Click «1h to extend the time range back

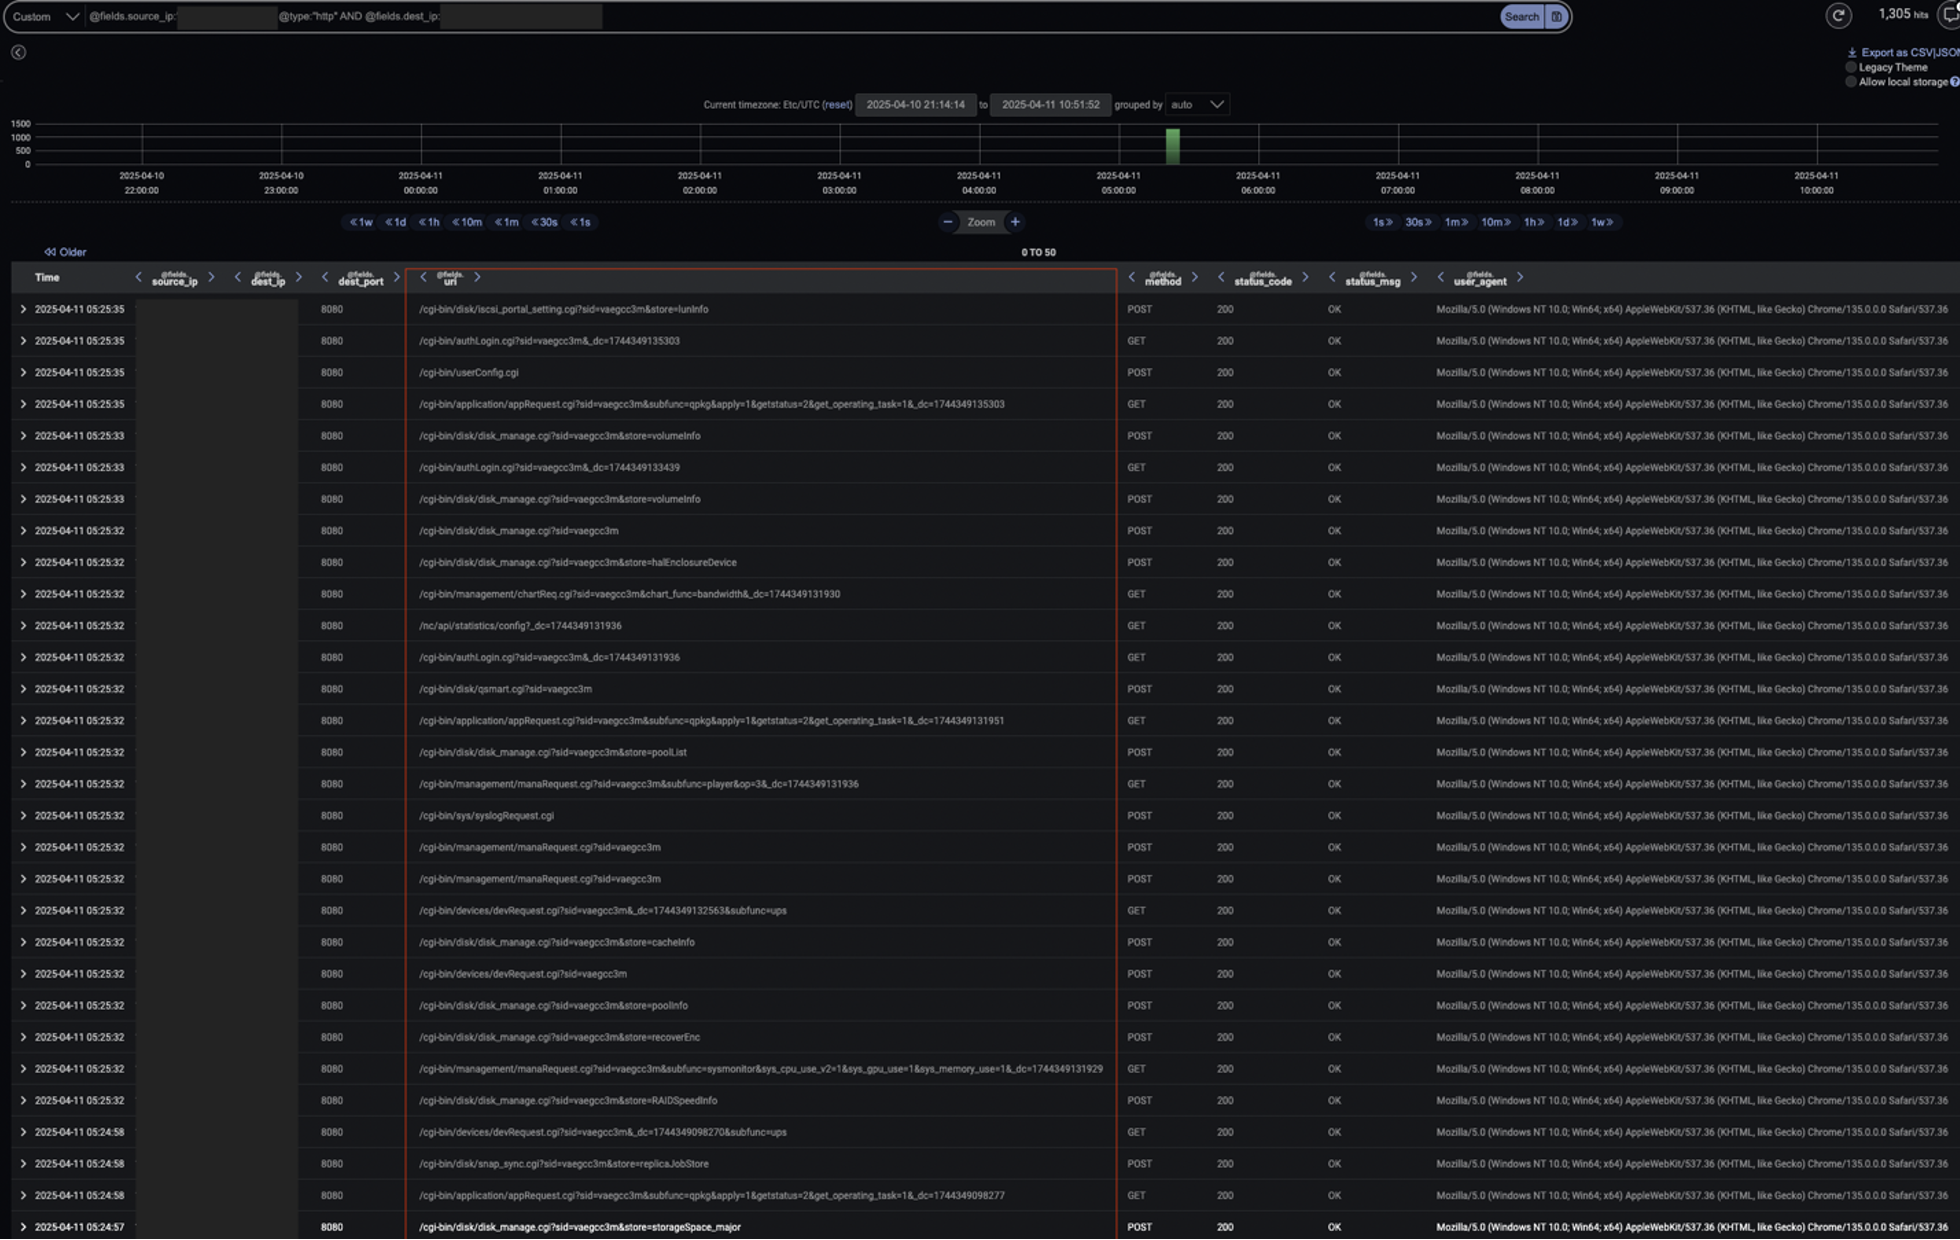click(429, 222)
